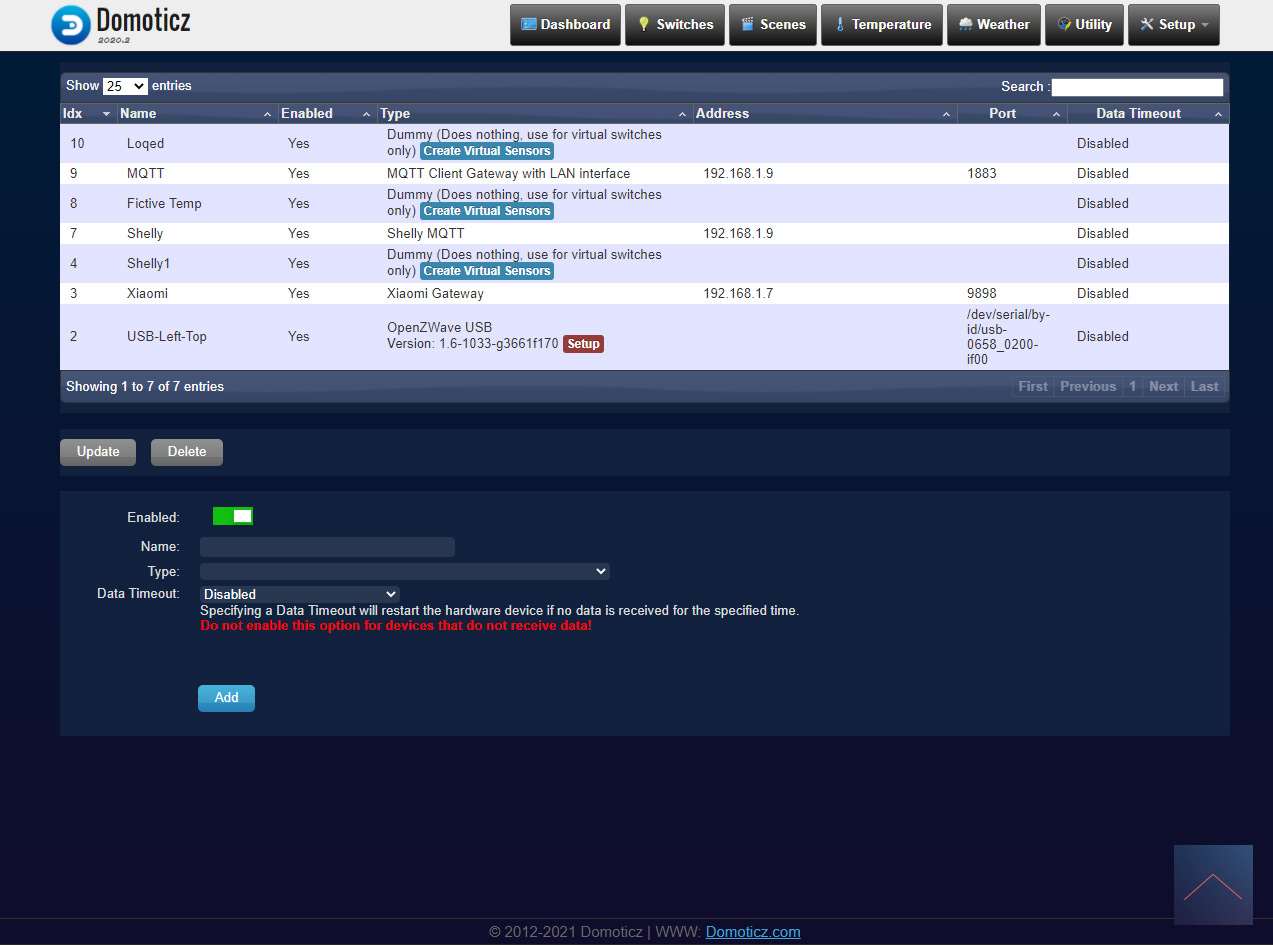
Task: Open the Domoticz.com footer link
Action: coord(752,932)
